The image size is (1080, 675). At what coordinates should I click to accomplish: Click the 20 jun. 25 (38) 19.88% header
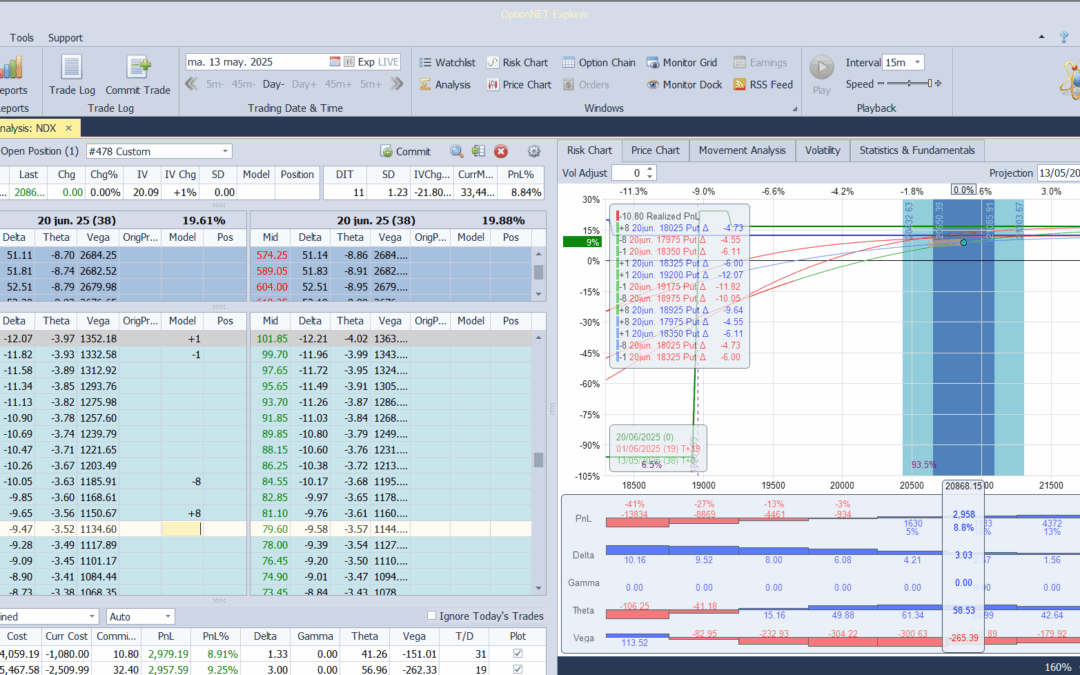(x=398, y=220)
